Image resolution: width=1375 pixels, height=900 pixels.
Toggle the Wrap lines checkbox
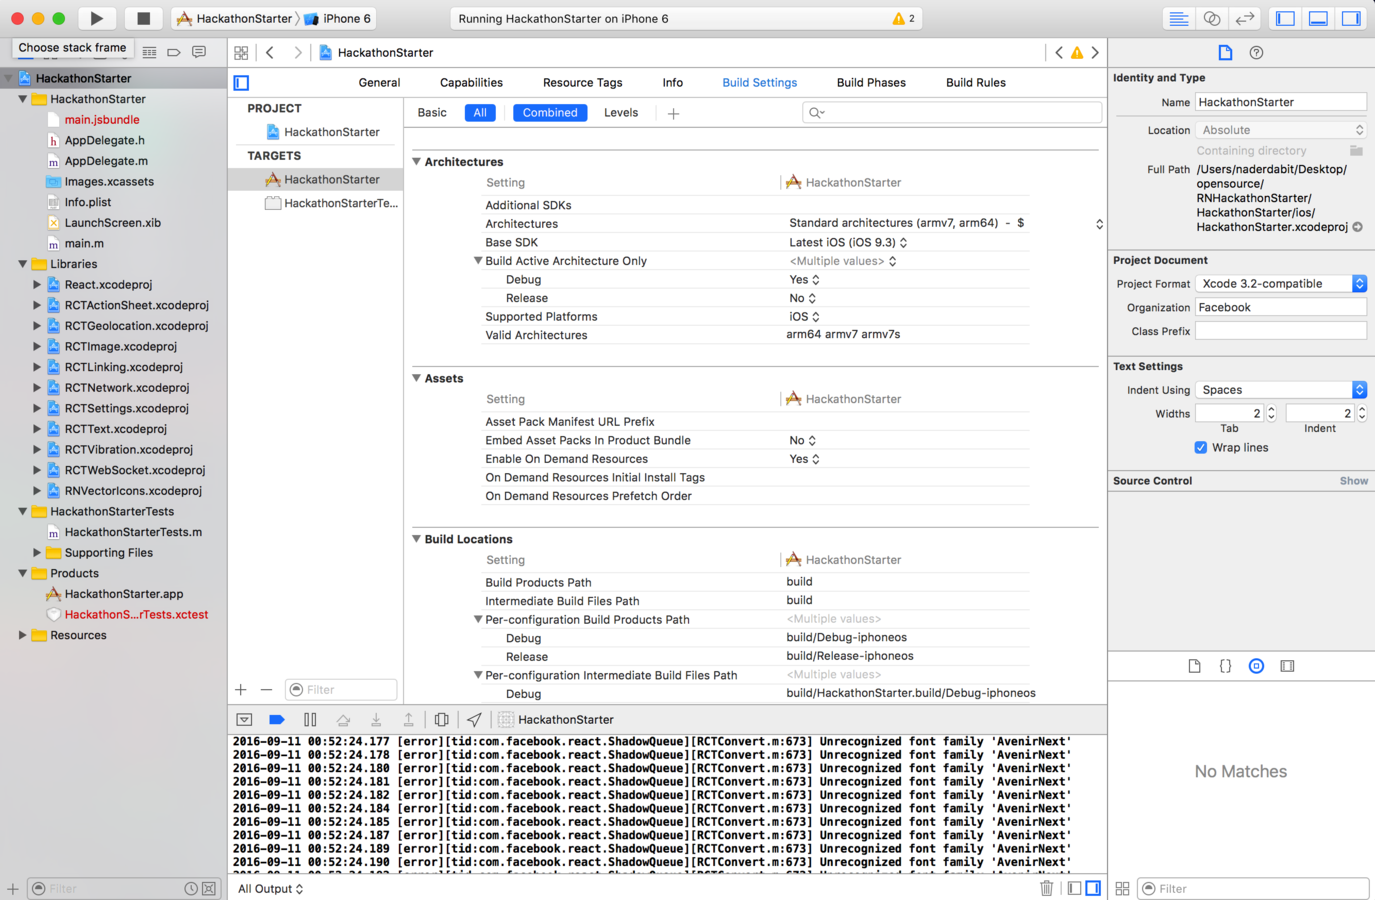[1200, 448]
